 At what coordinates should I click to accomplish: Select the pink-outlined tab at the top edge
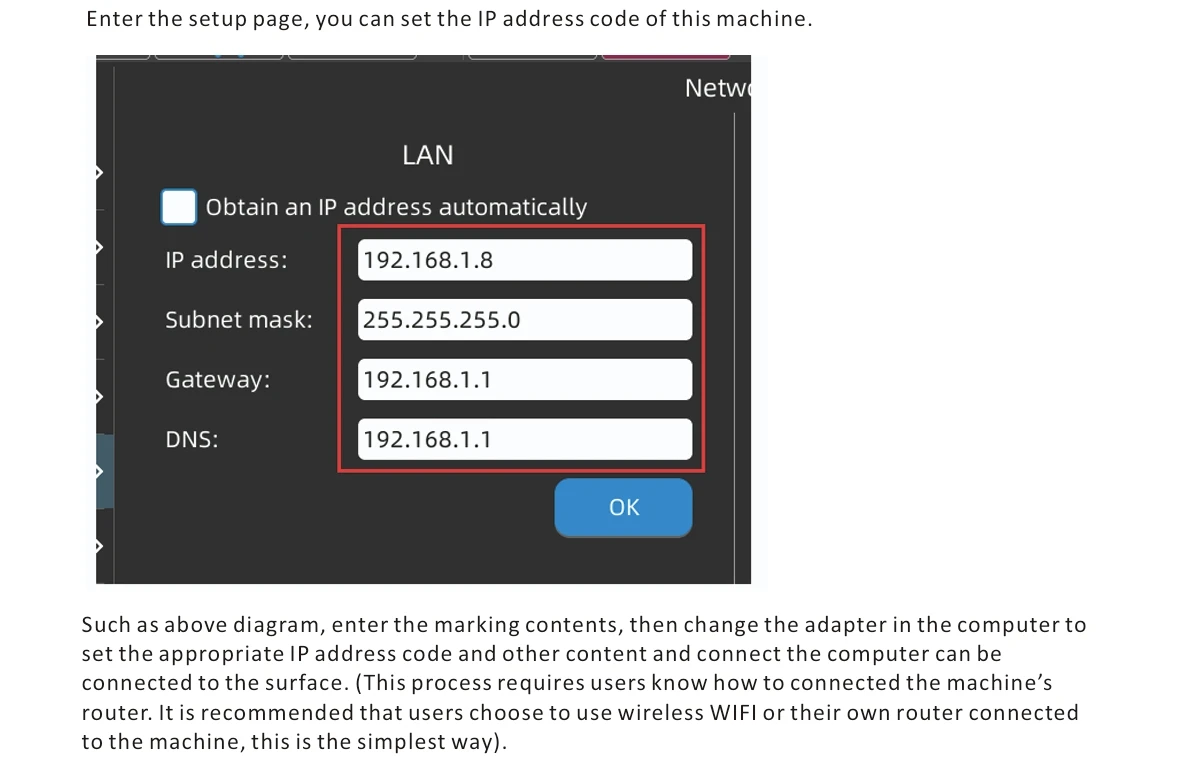click(666, 57)
